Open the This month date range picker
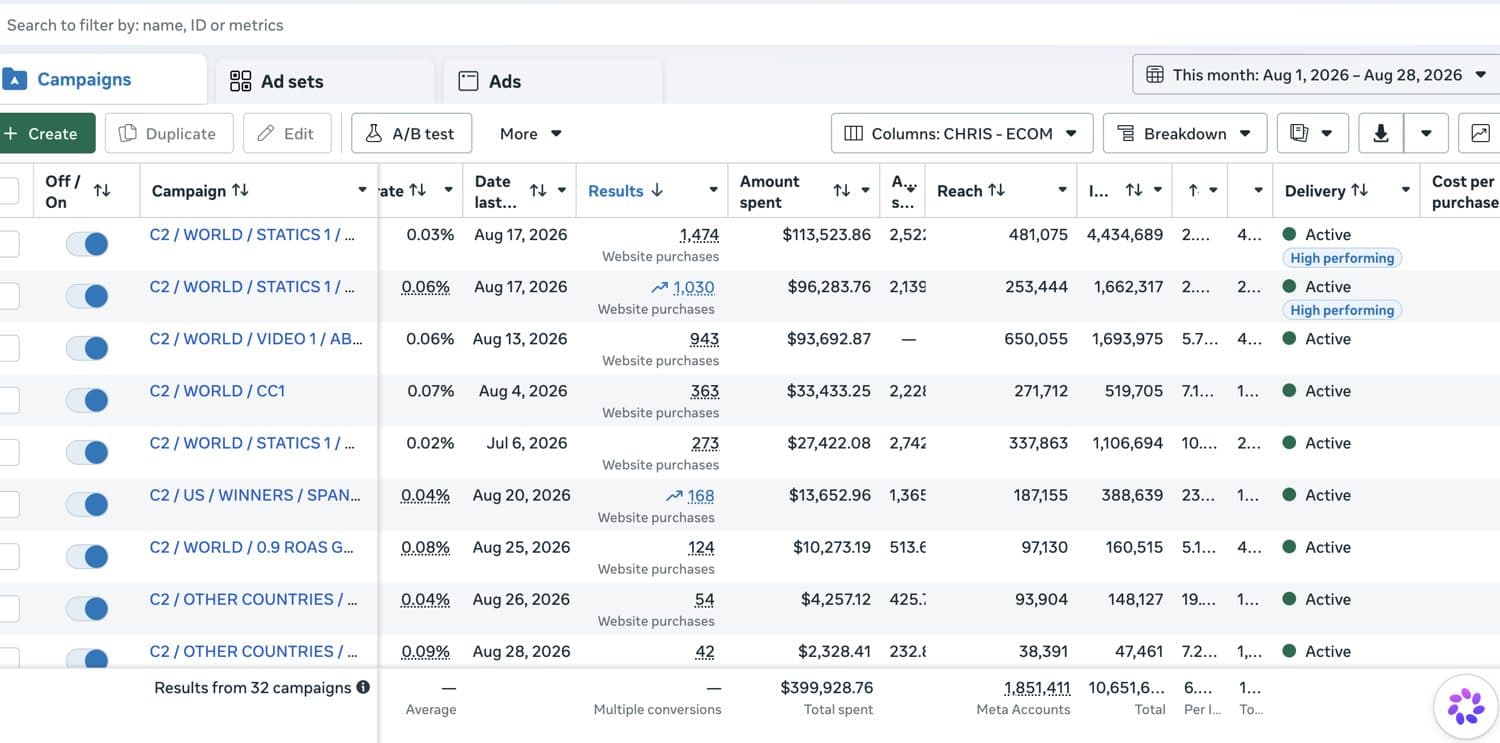Image resolution: width=1500 pixels, height=743 pixels. 1316,75
